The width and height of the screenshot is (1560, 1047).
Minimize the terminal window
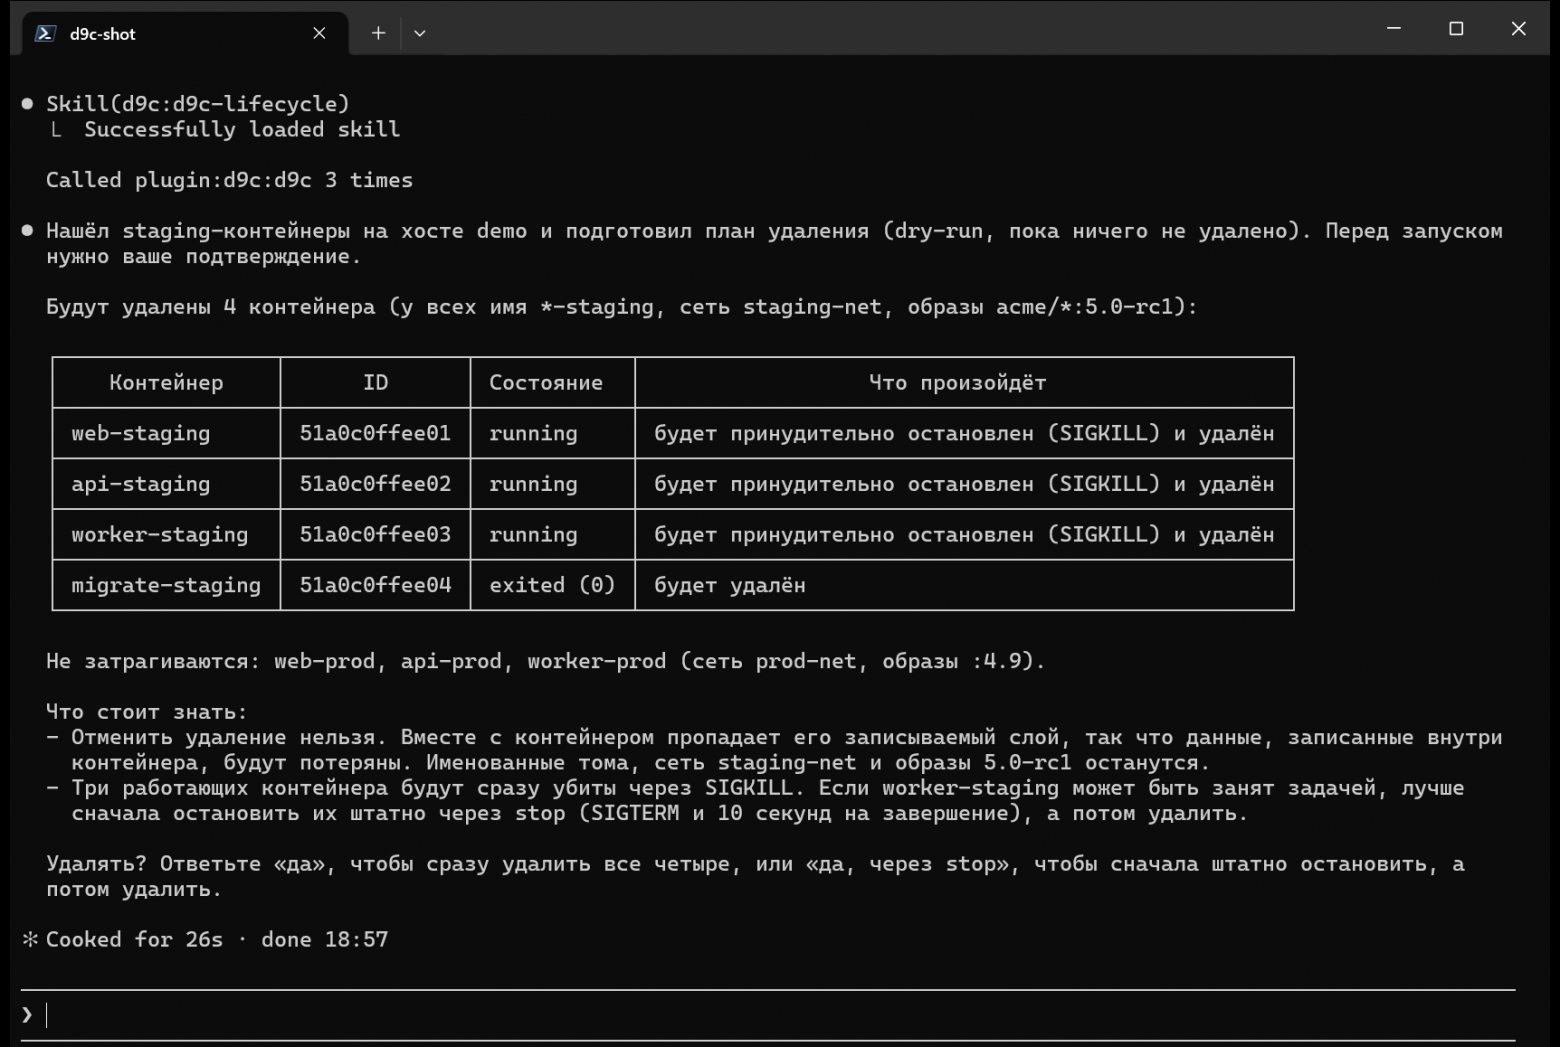[x=1394, y=29]
